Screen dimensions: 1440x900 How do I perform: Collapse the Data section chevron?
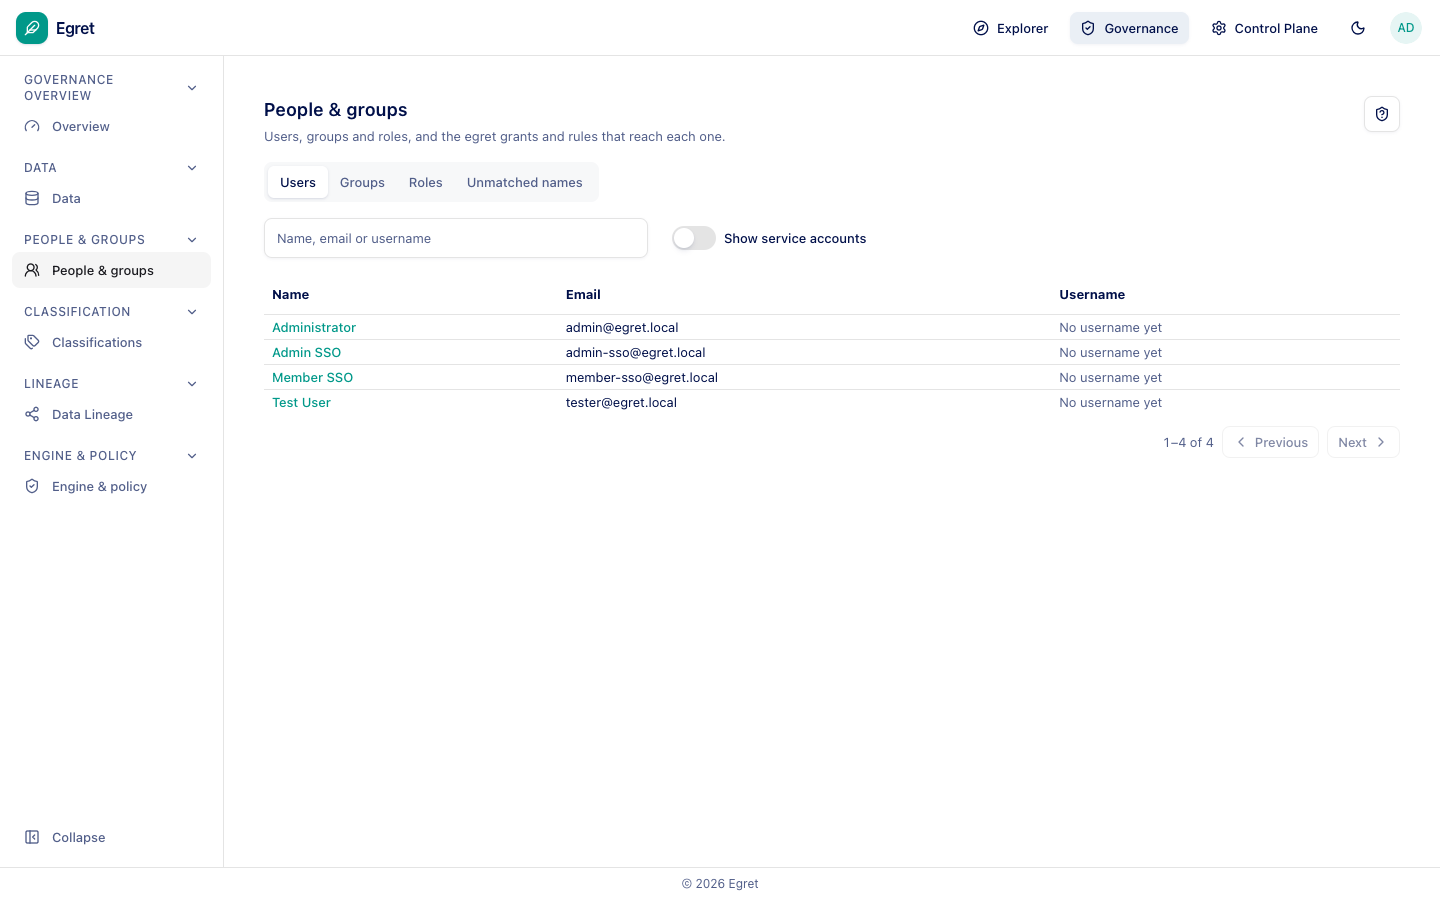[x=192, y=168]
